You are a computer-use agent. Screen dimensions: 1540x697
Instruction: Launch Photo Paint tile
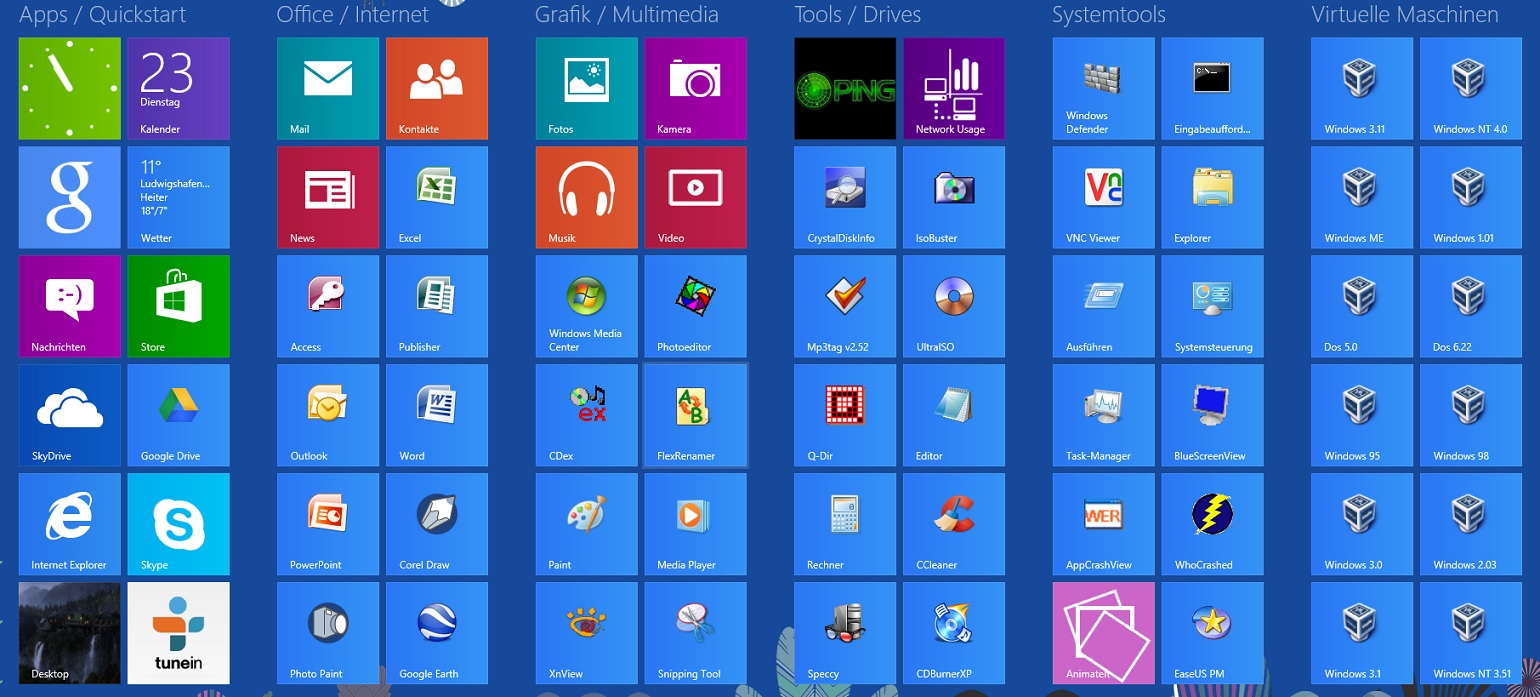(328, 633)
